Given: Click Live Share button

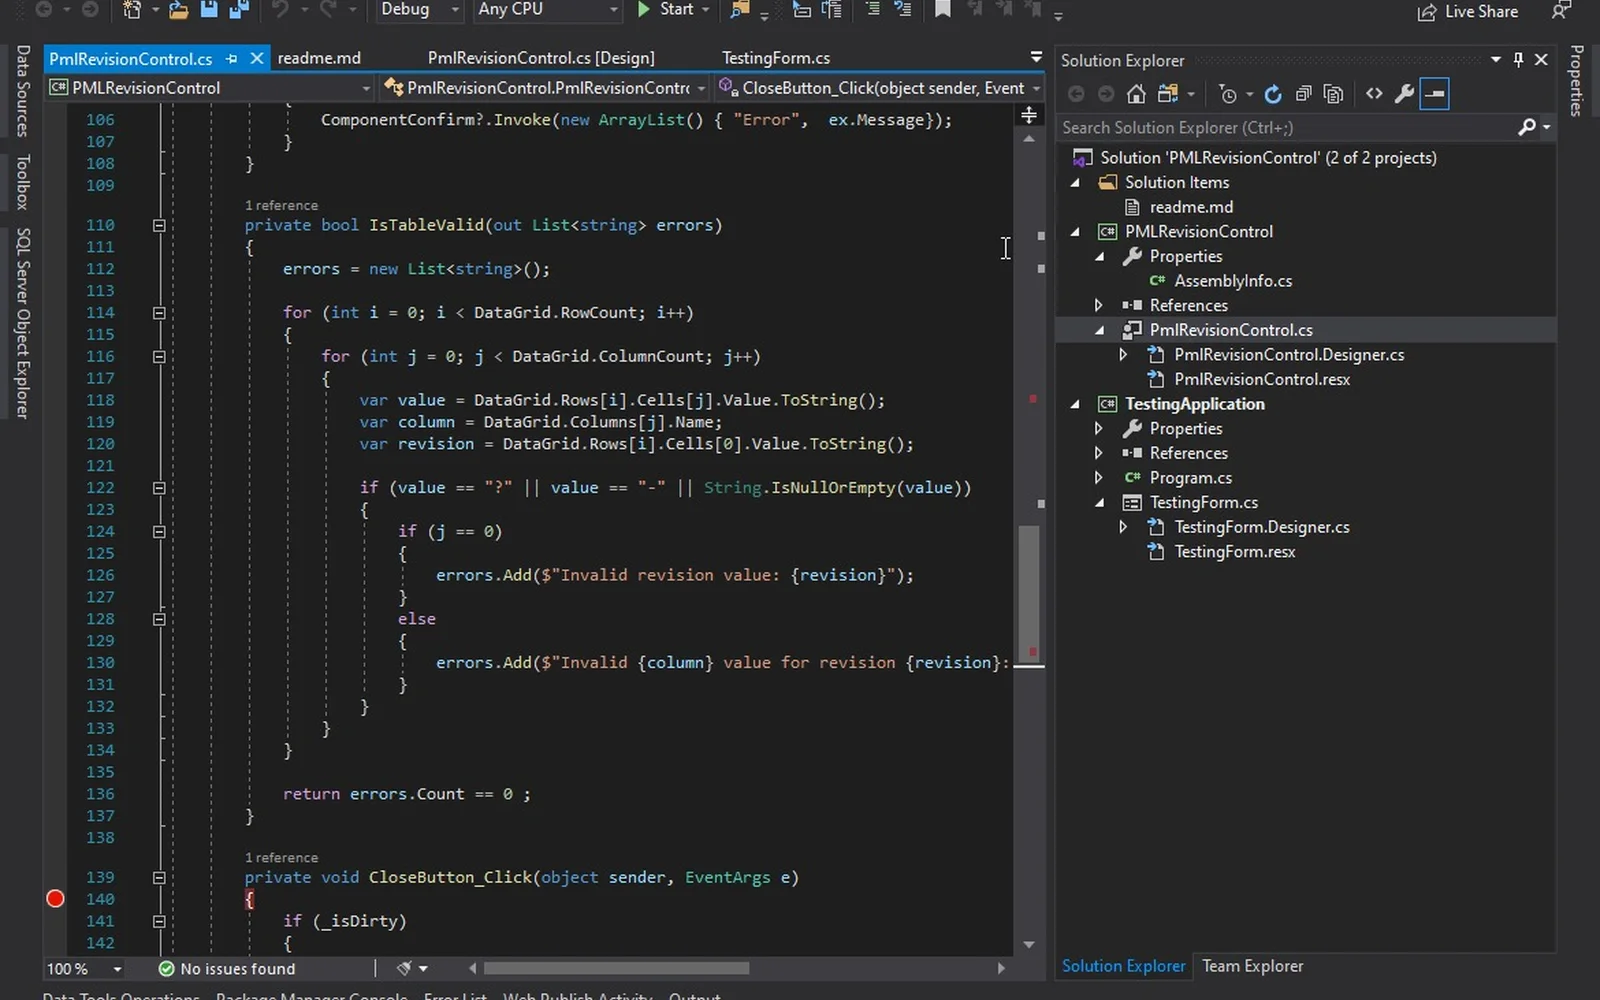Looking at the screenshot, I should (1467, 11).
